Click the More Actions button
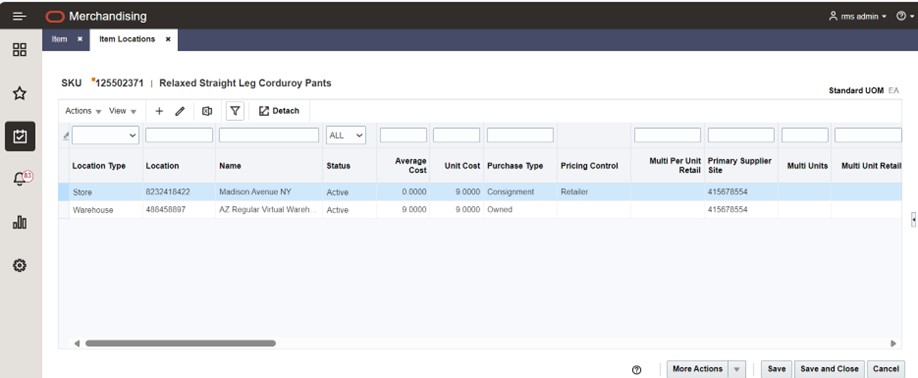 click(697, 369)
